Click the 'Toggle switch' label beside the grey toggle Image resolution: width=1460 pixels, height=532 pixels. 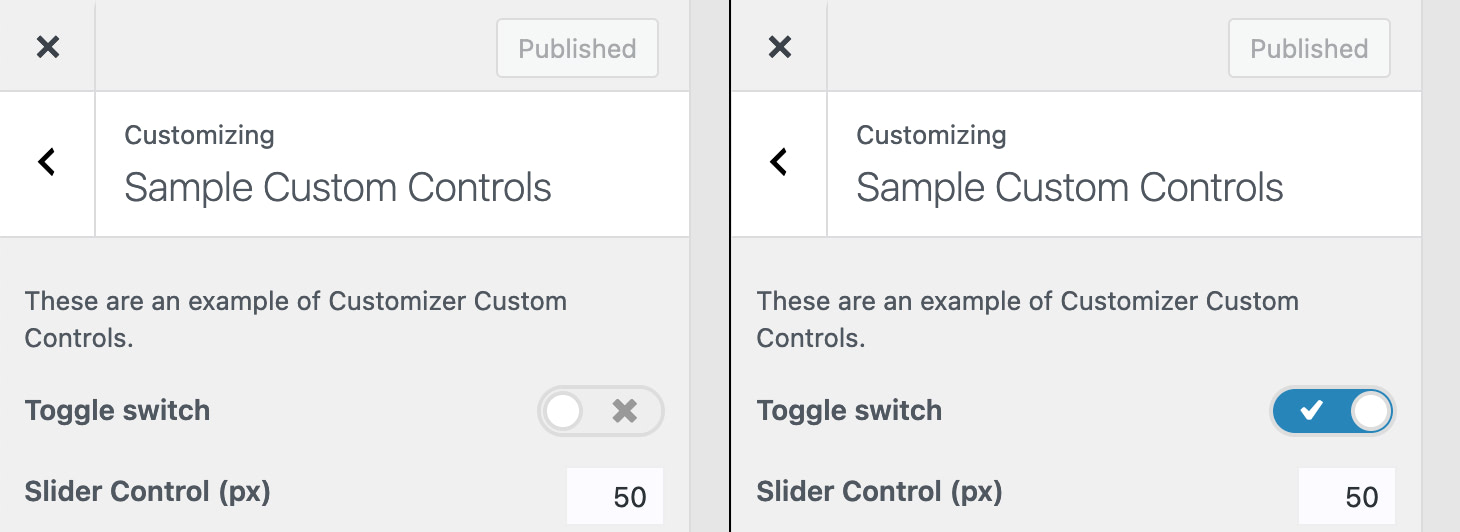pyautogui.click(x=118, y=411)
